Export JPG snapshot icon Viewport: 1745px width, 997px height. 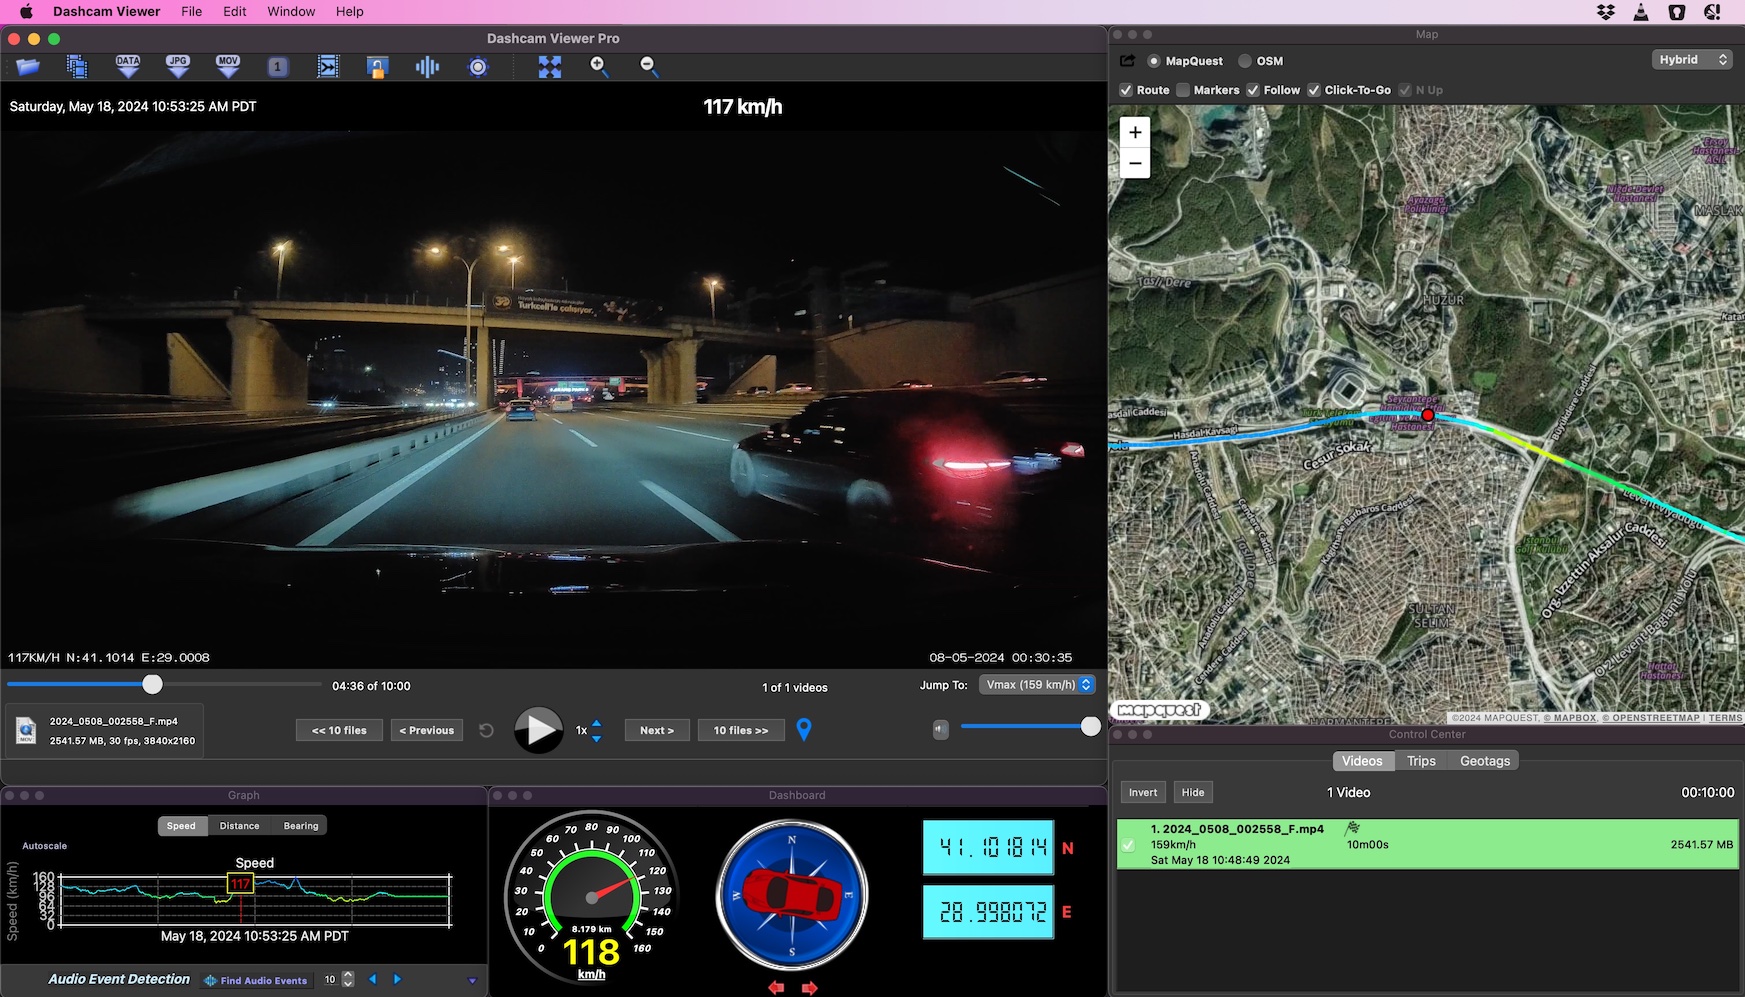tap(178, 67)
